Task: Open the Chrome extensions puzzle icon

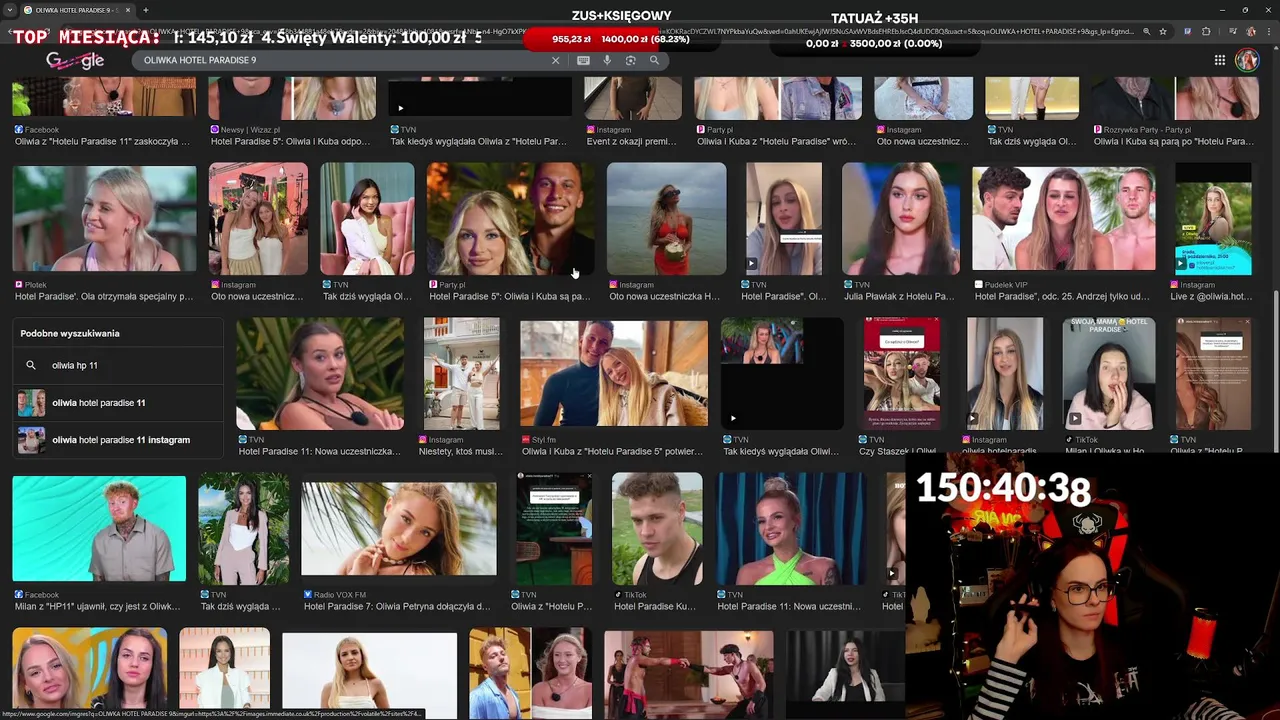Action: tap(1206, 31)
